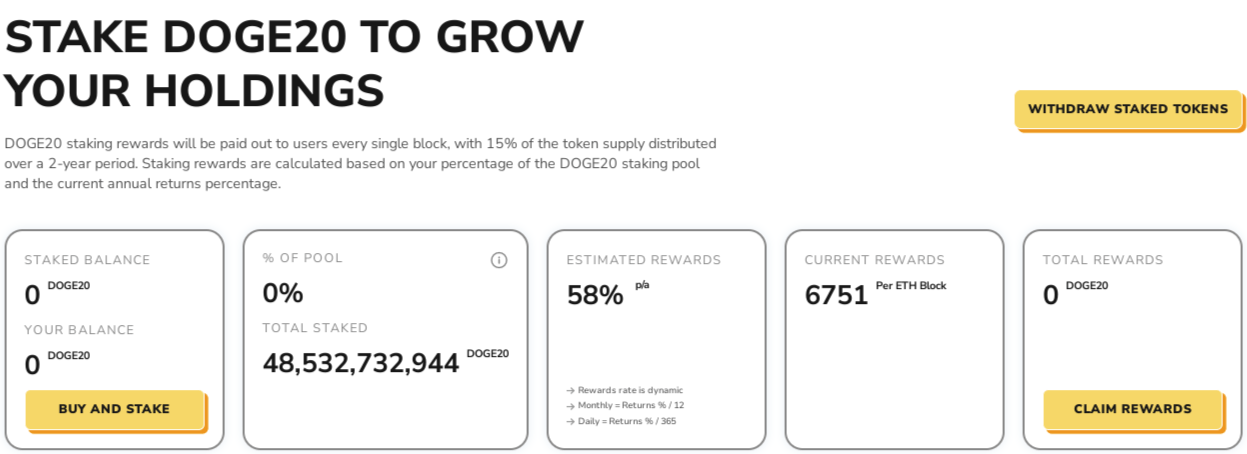This screenshot has width=1247, height=454.
Task: Click the Rewards rate is dynamic note
Action: click(625, 390)
